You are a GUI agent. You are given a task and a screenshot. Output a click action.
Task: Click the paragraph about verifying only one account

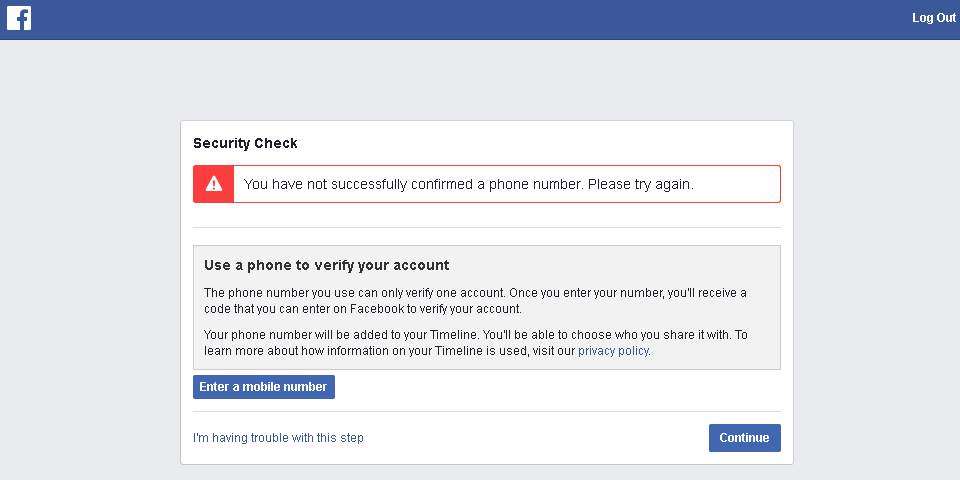(x=475, y=301)
